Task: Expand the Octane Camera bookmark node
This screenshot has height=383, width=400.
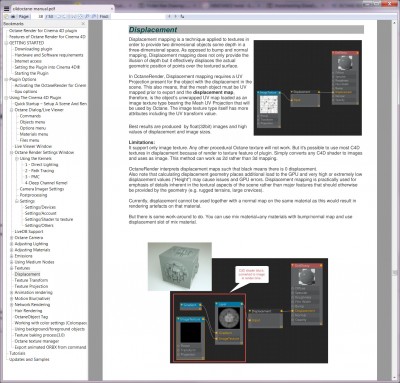Action: 11,238
